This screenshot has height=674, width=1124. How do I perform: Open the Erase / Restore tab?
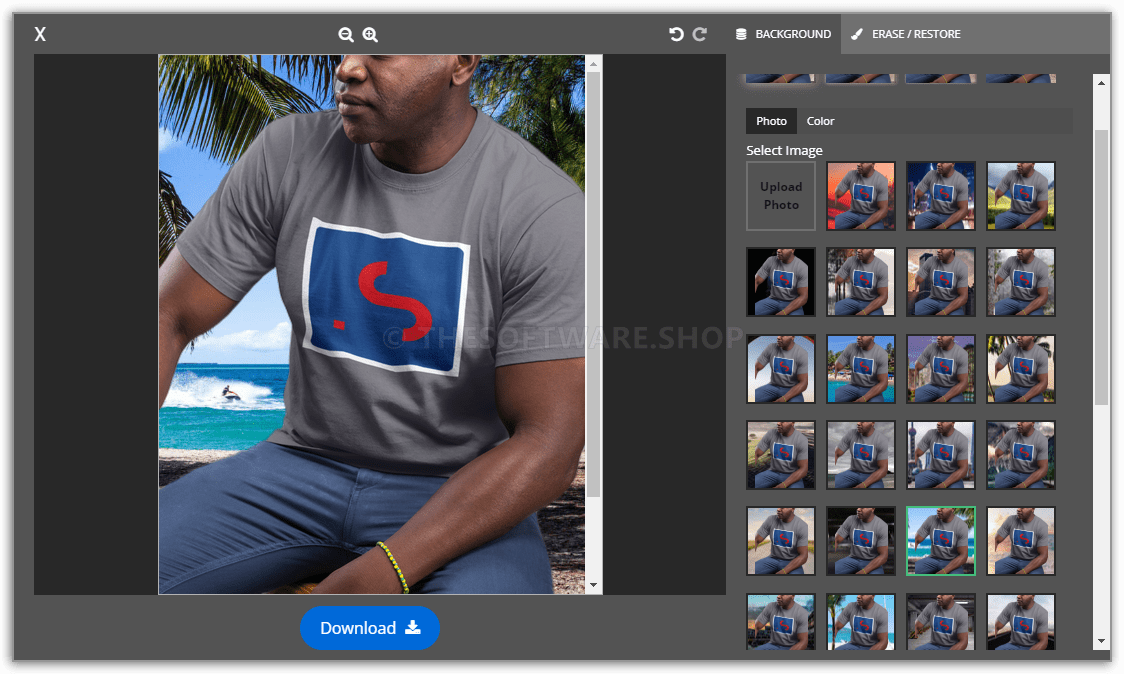[x=905, y=34]
